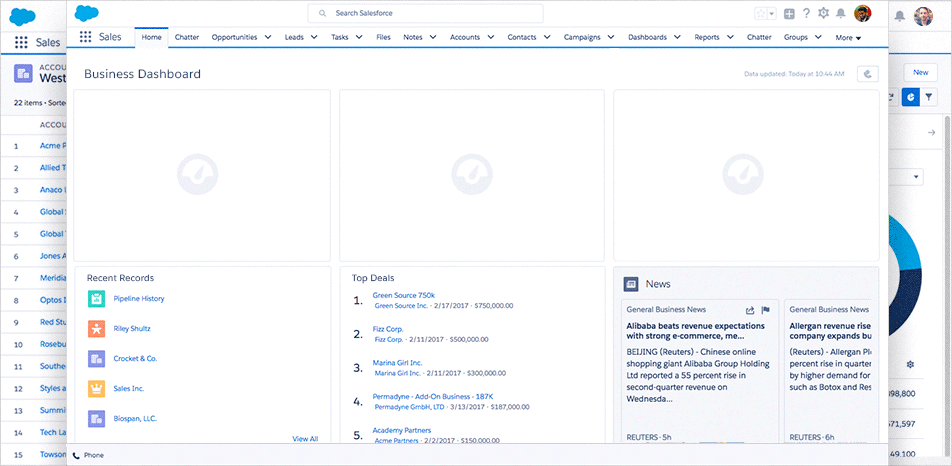Expand the Notes tab dropdown chevron
This screenshot has width=952, height=466.
(433, 37)
